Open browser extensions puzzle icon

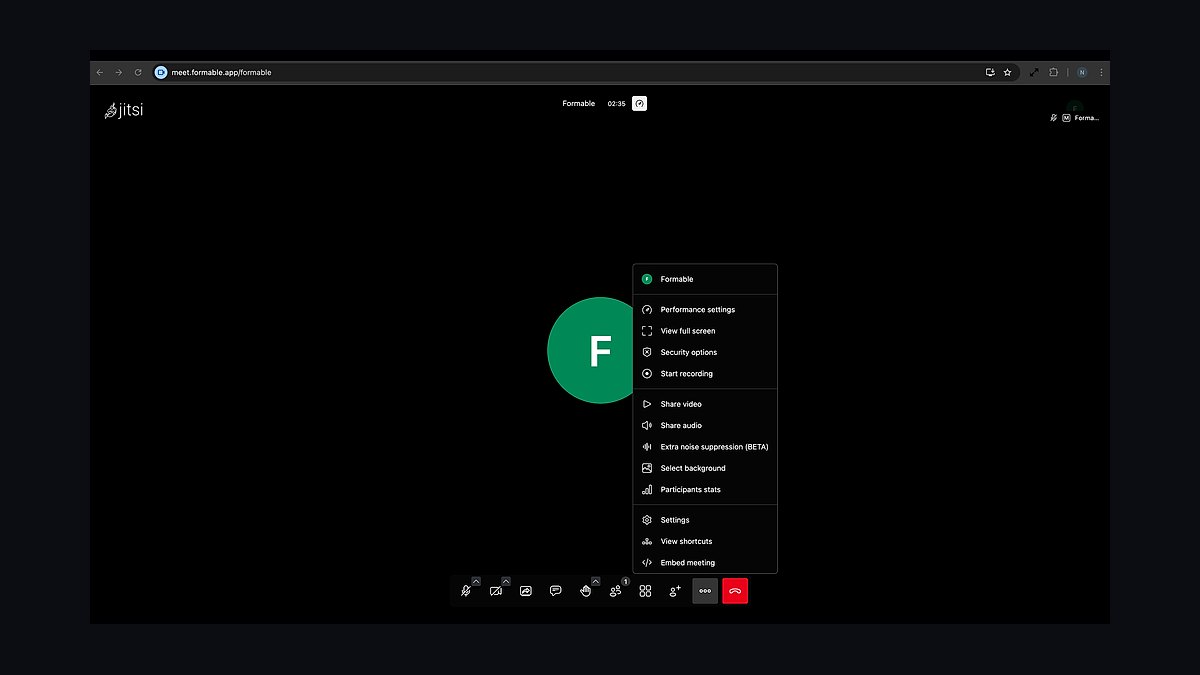click(x=1053, y=72)
